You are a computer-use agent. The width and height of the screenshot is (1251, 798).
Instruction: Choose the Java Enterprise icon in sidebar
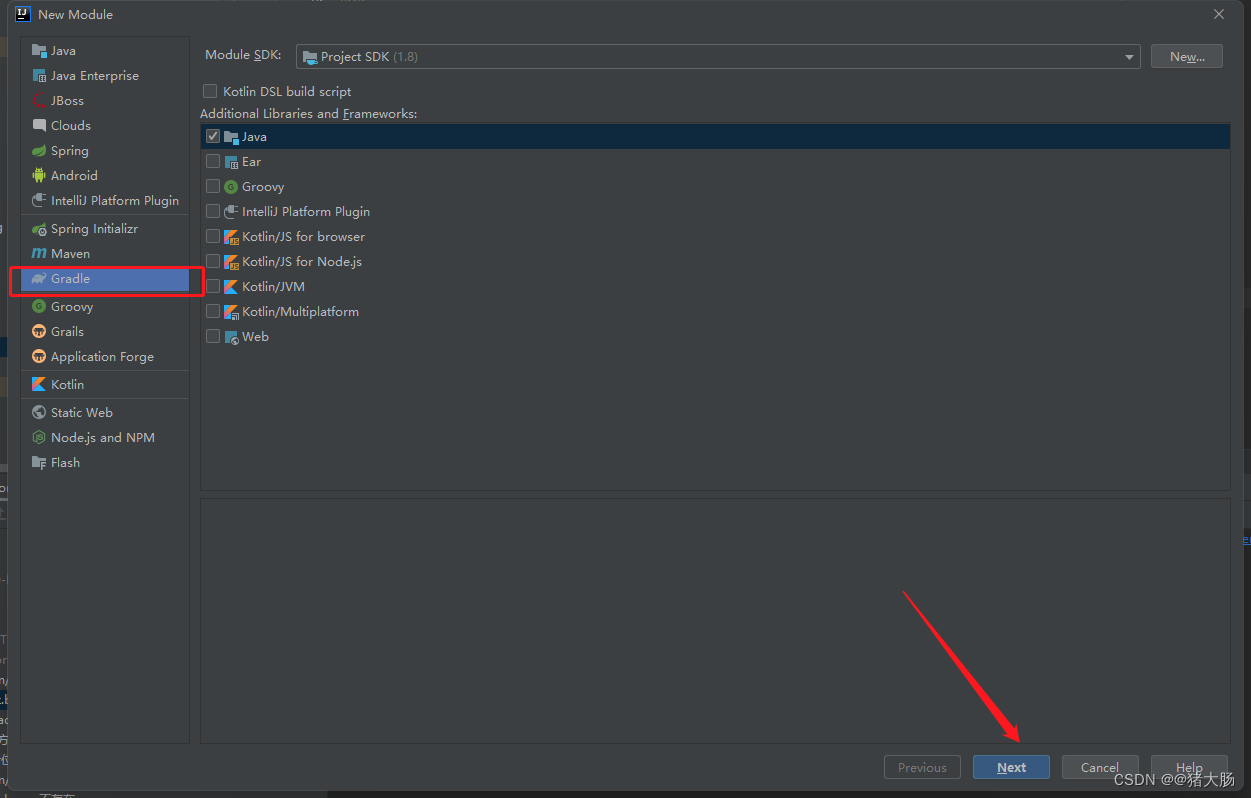coord(39,76)
